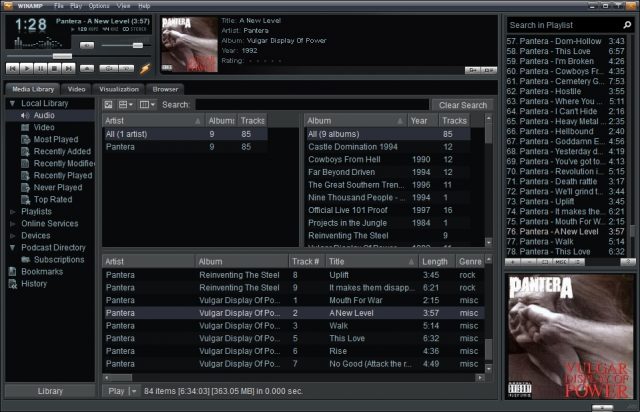This screenshot has height=412, width=640.
Task: Switch to the Visualization tab
Action: click(118, 89)
